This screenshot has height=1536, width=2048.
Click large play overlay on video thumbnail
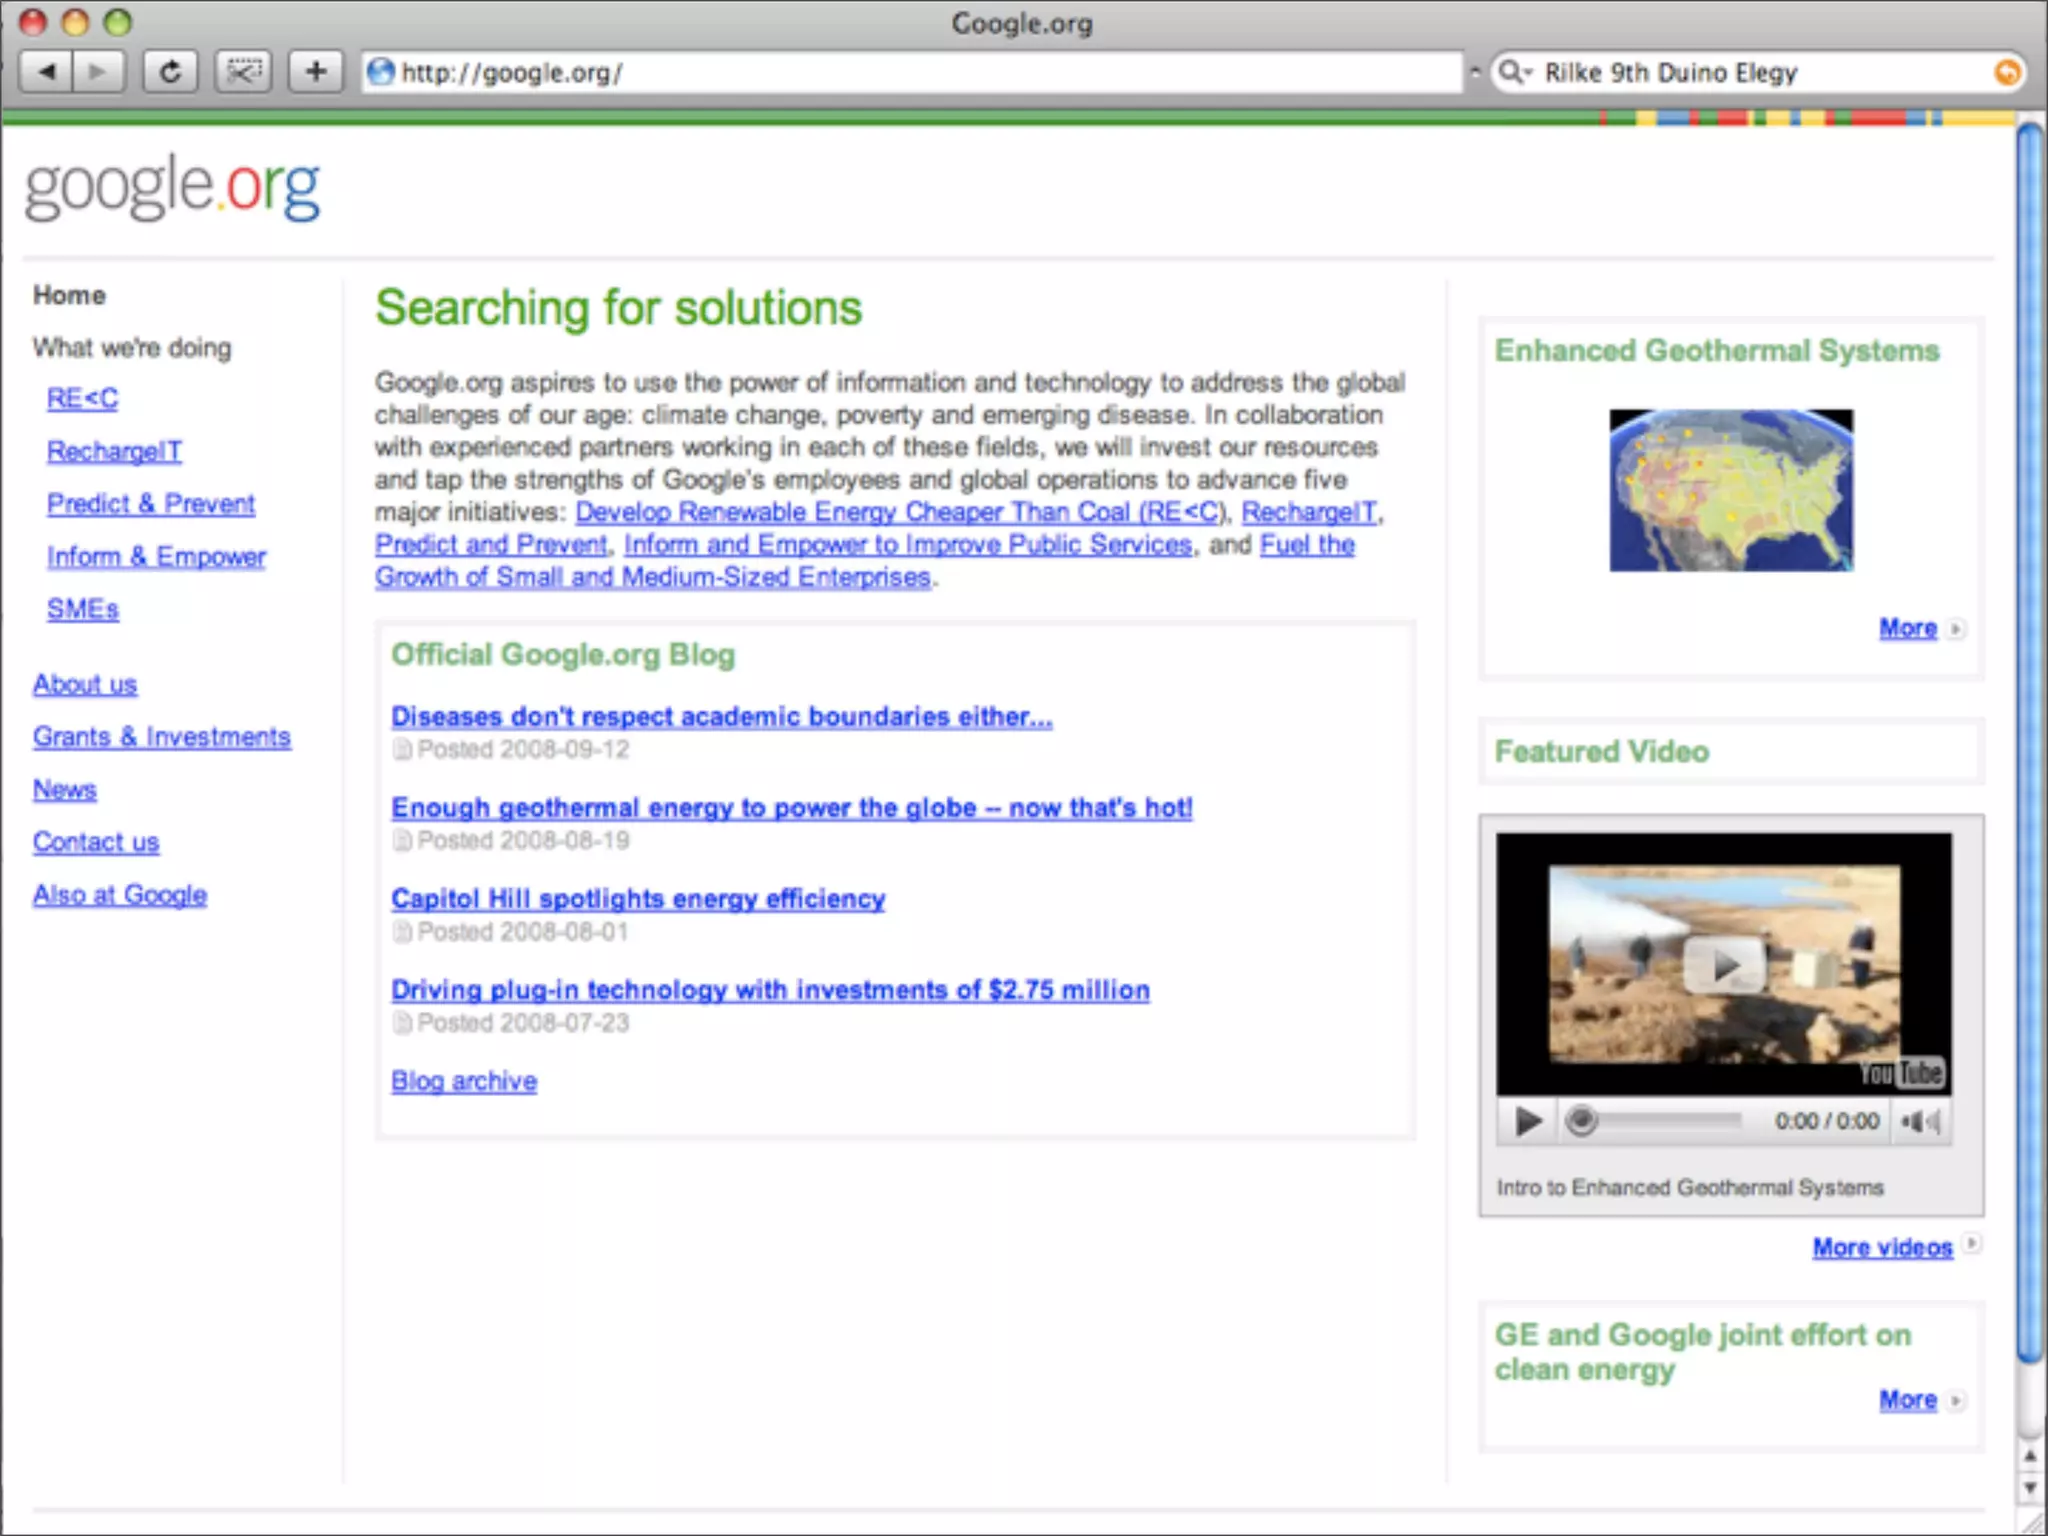pyautogui.click(x=1724, y=965)
